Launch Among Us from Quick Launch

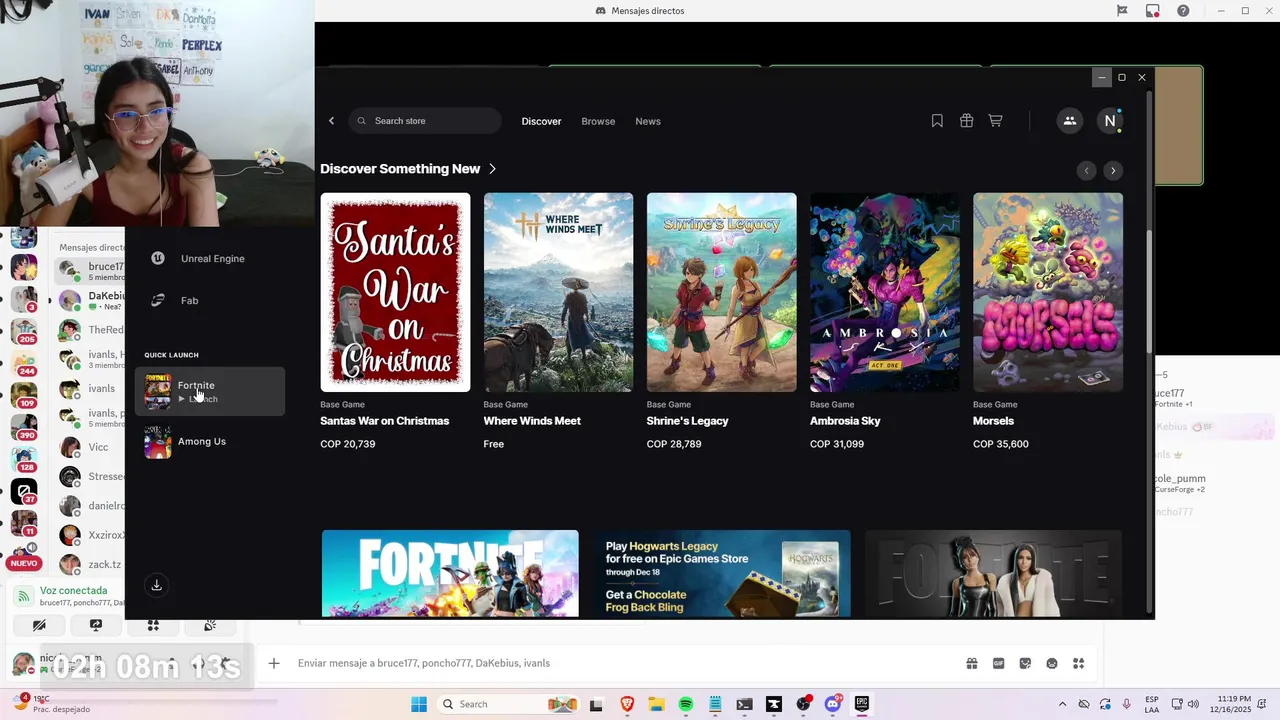click(x=210, y=442)
